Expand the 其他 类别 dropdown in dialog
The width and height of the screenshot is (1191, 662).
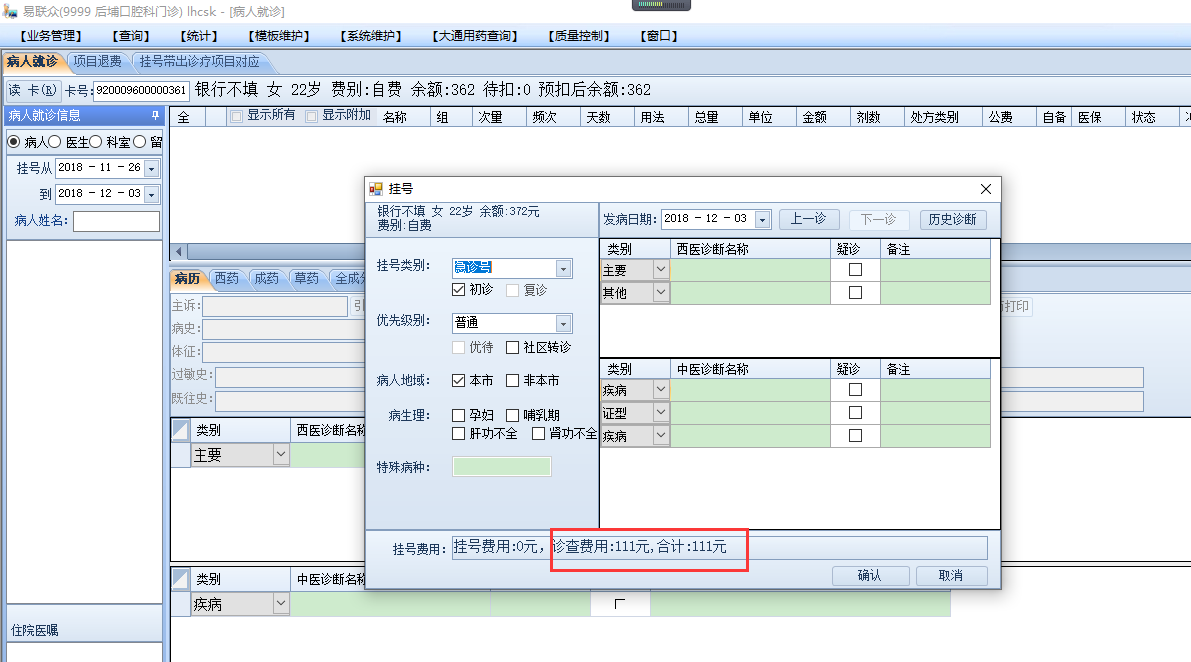(x=661, y=292)
